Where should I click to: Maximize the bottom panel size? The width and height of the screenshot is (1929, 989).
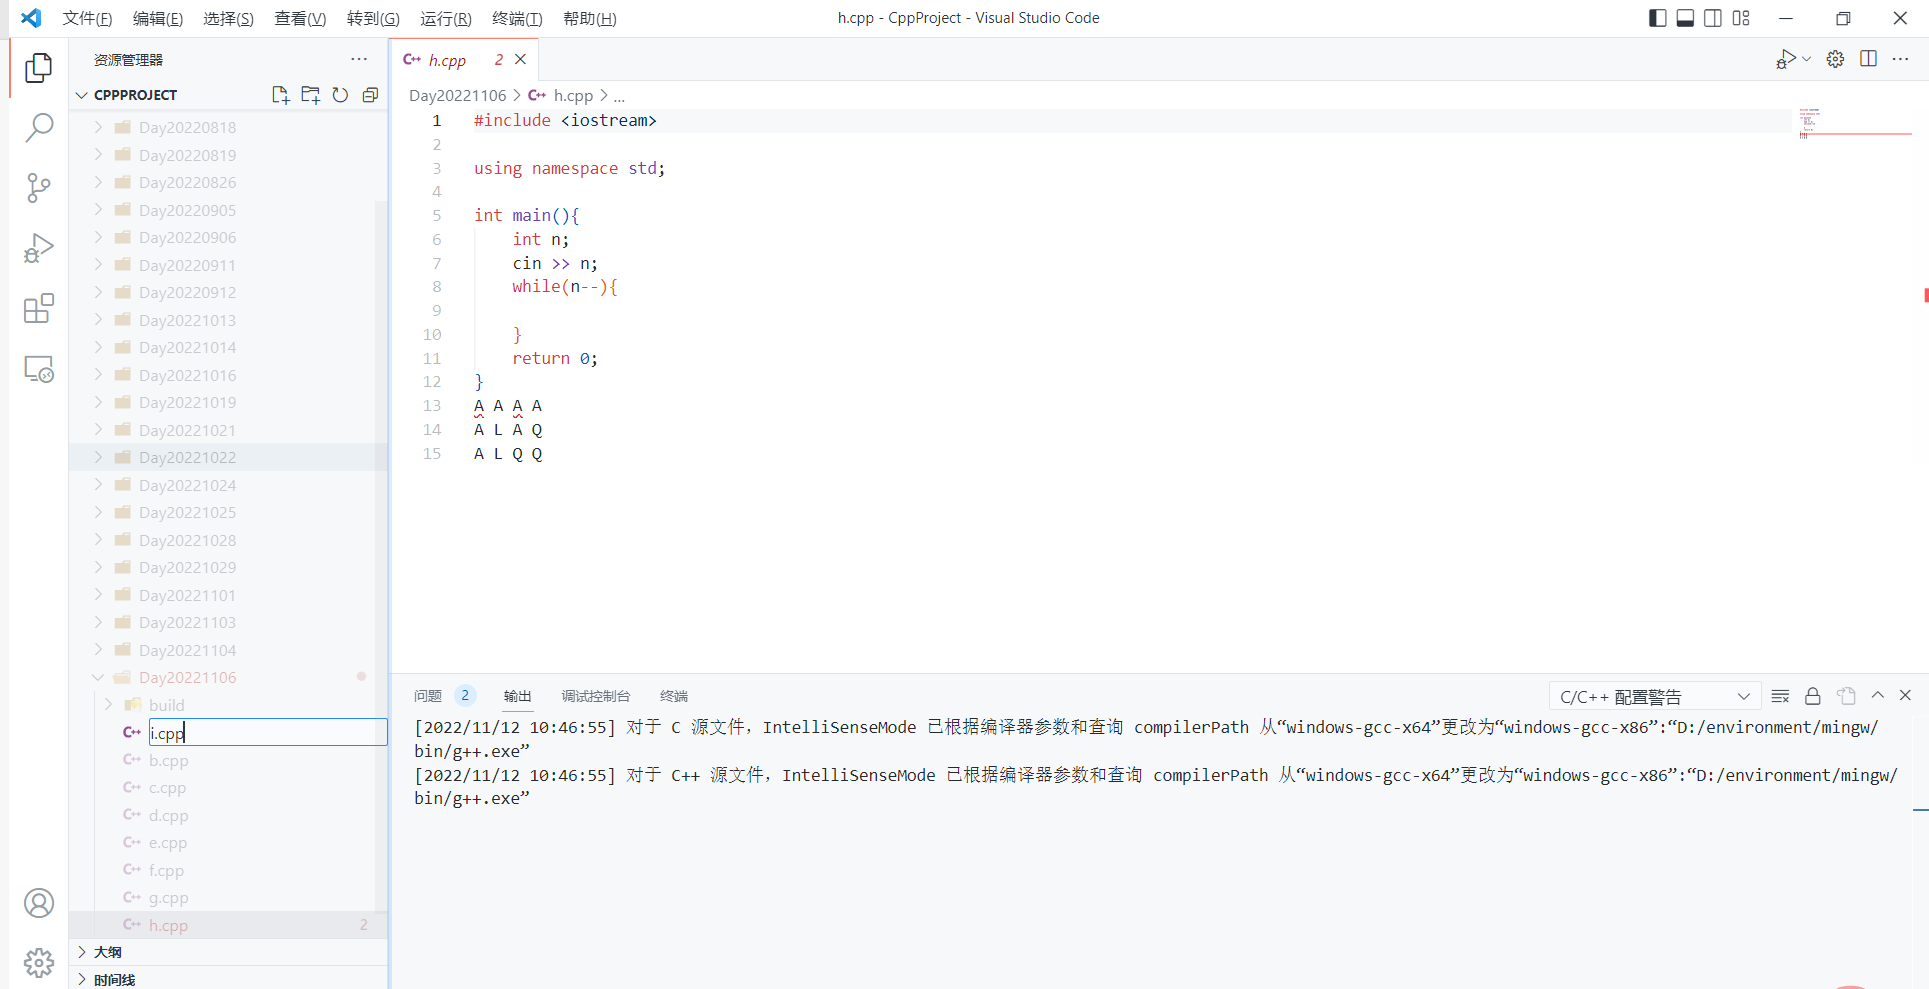[x=1877, y=695]
